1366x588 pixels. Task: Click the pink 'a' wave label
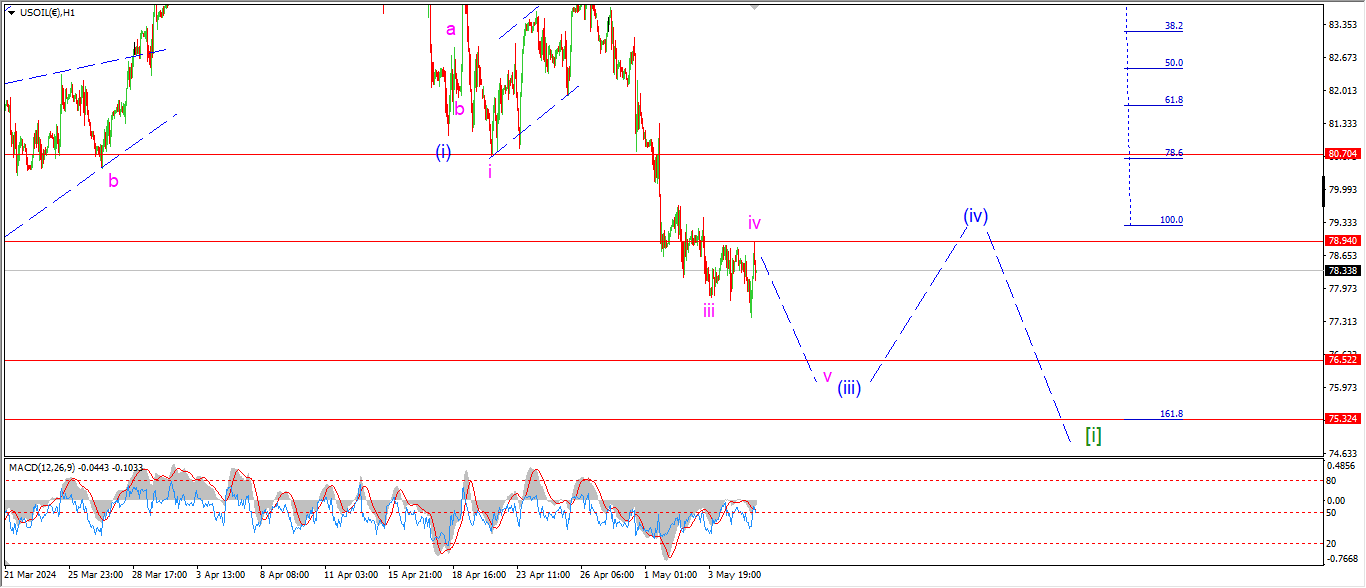tap(451, 30)
